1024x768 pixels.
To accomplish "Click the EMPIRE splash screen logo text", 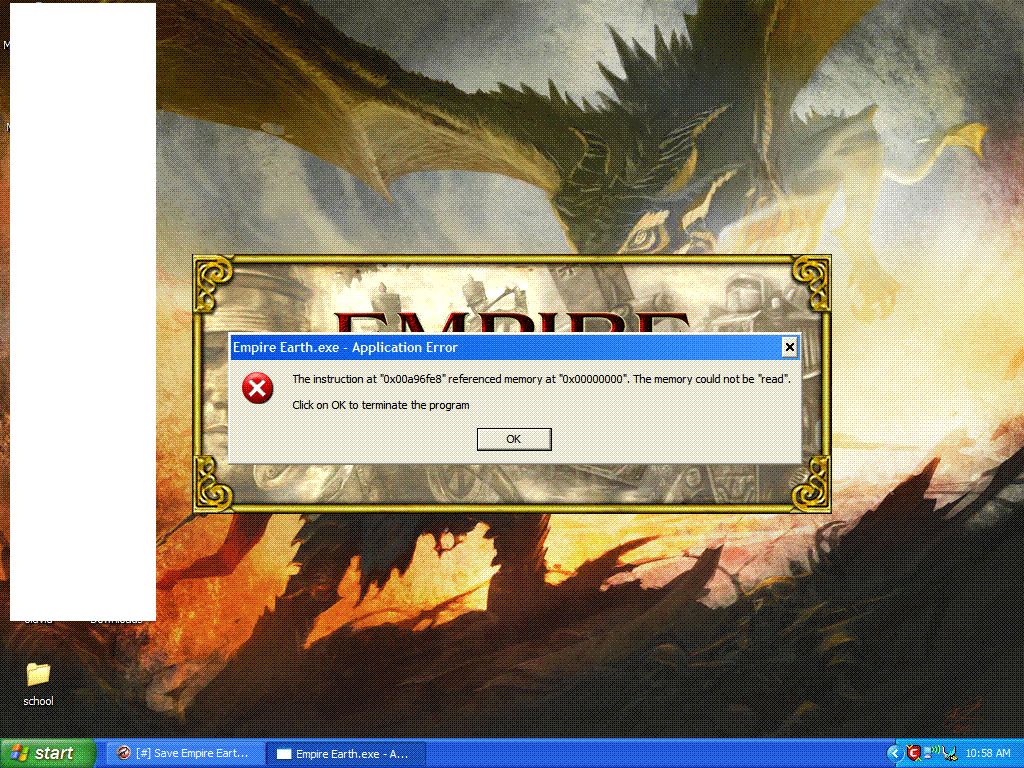I will point(512,322).
